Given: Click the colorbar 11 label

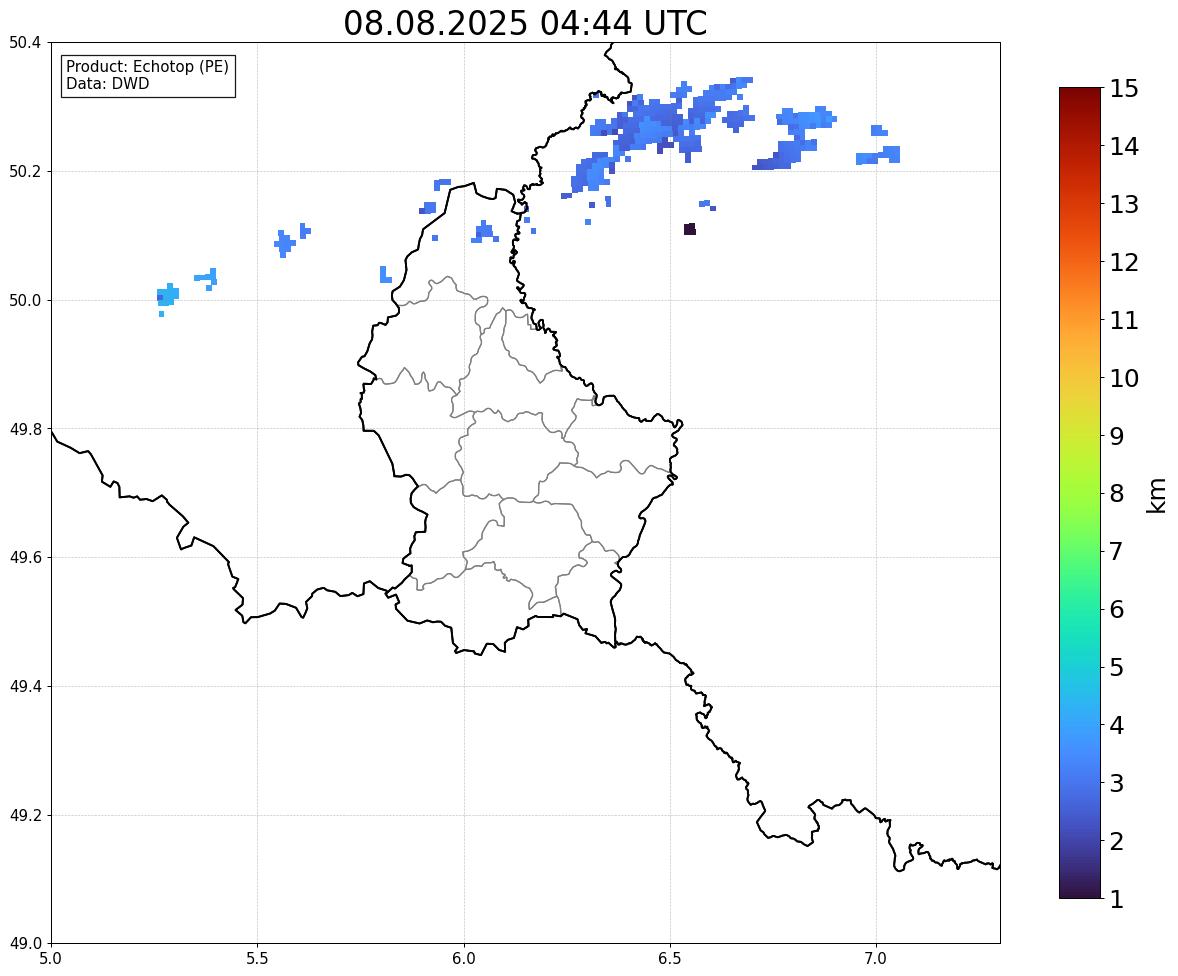Looking at the screenshot, I should pos(1124,320).
